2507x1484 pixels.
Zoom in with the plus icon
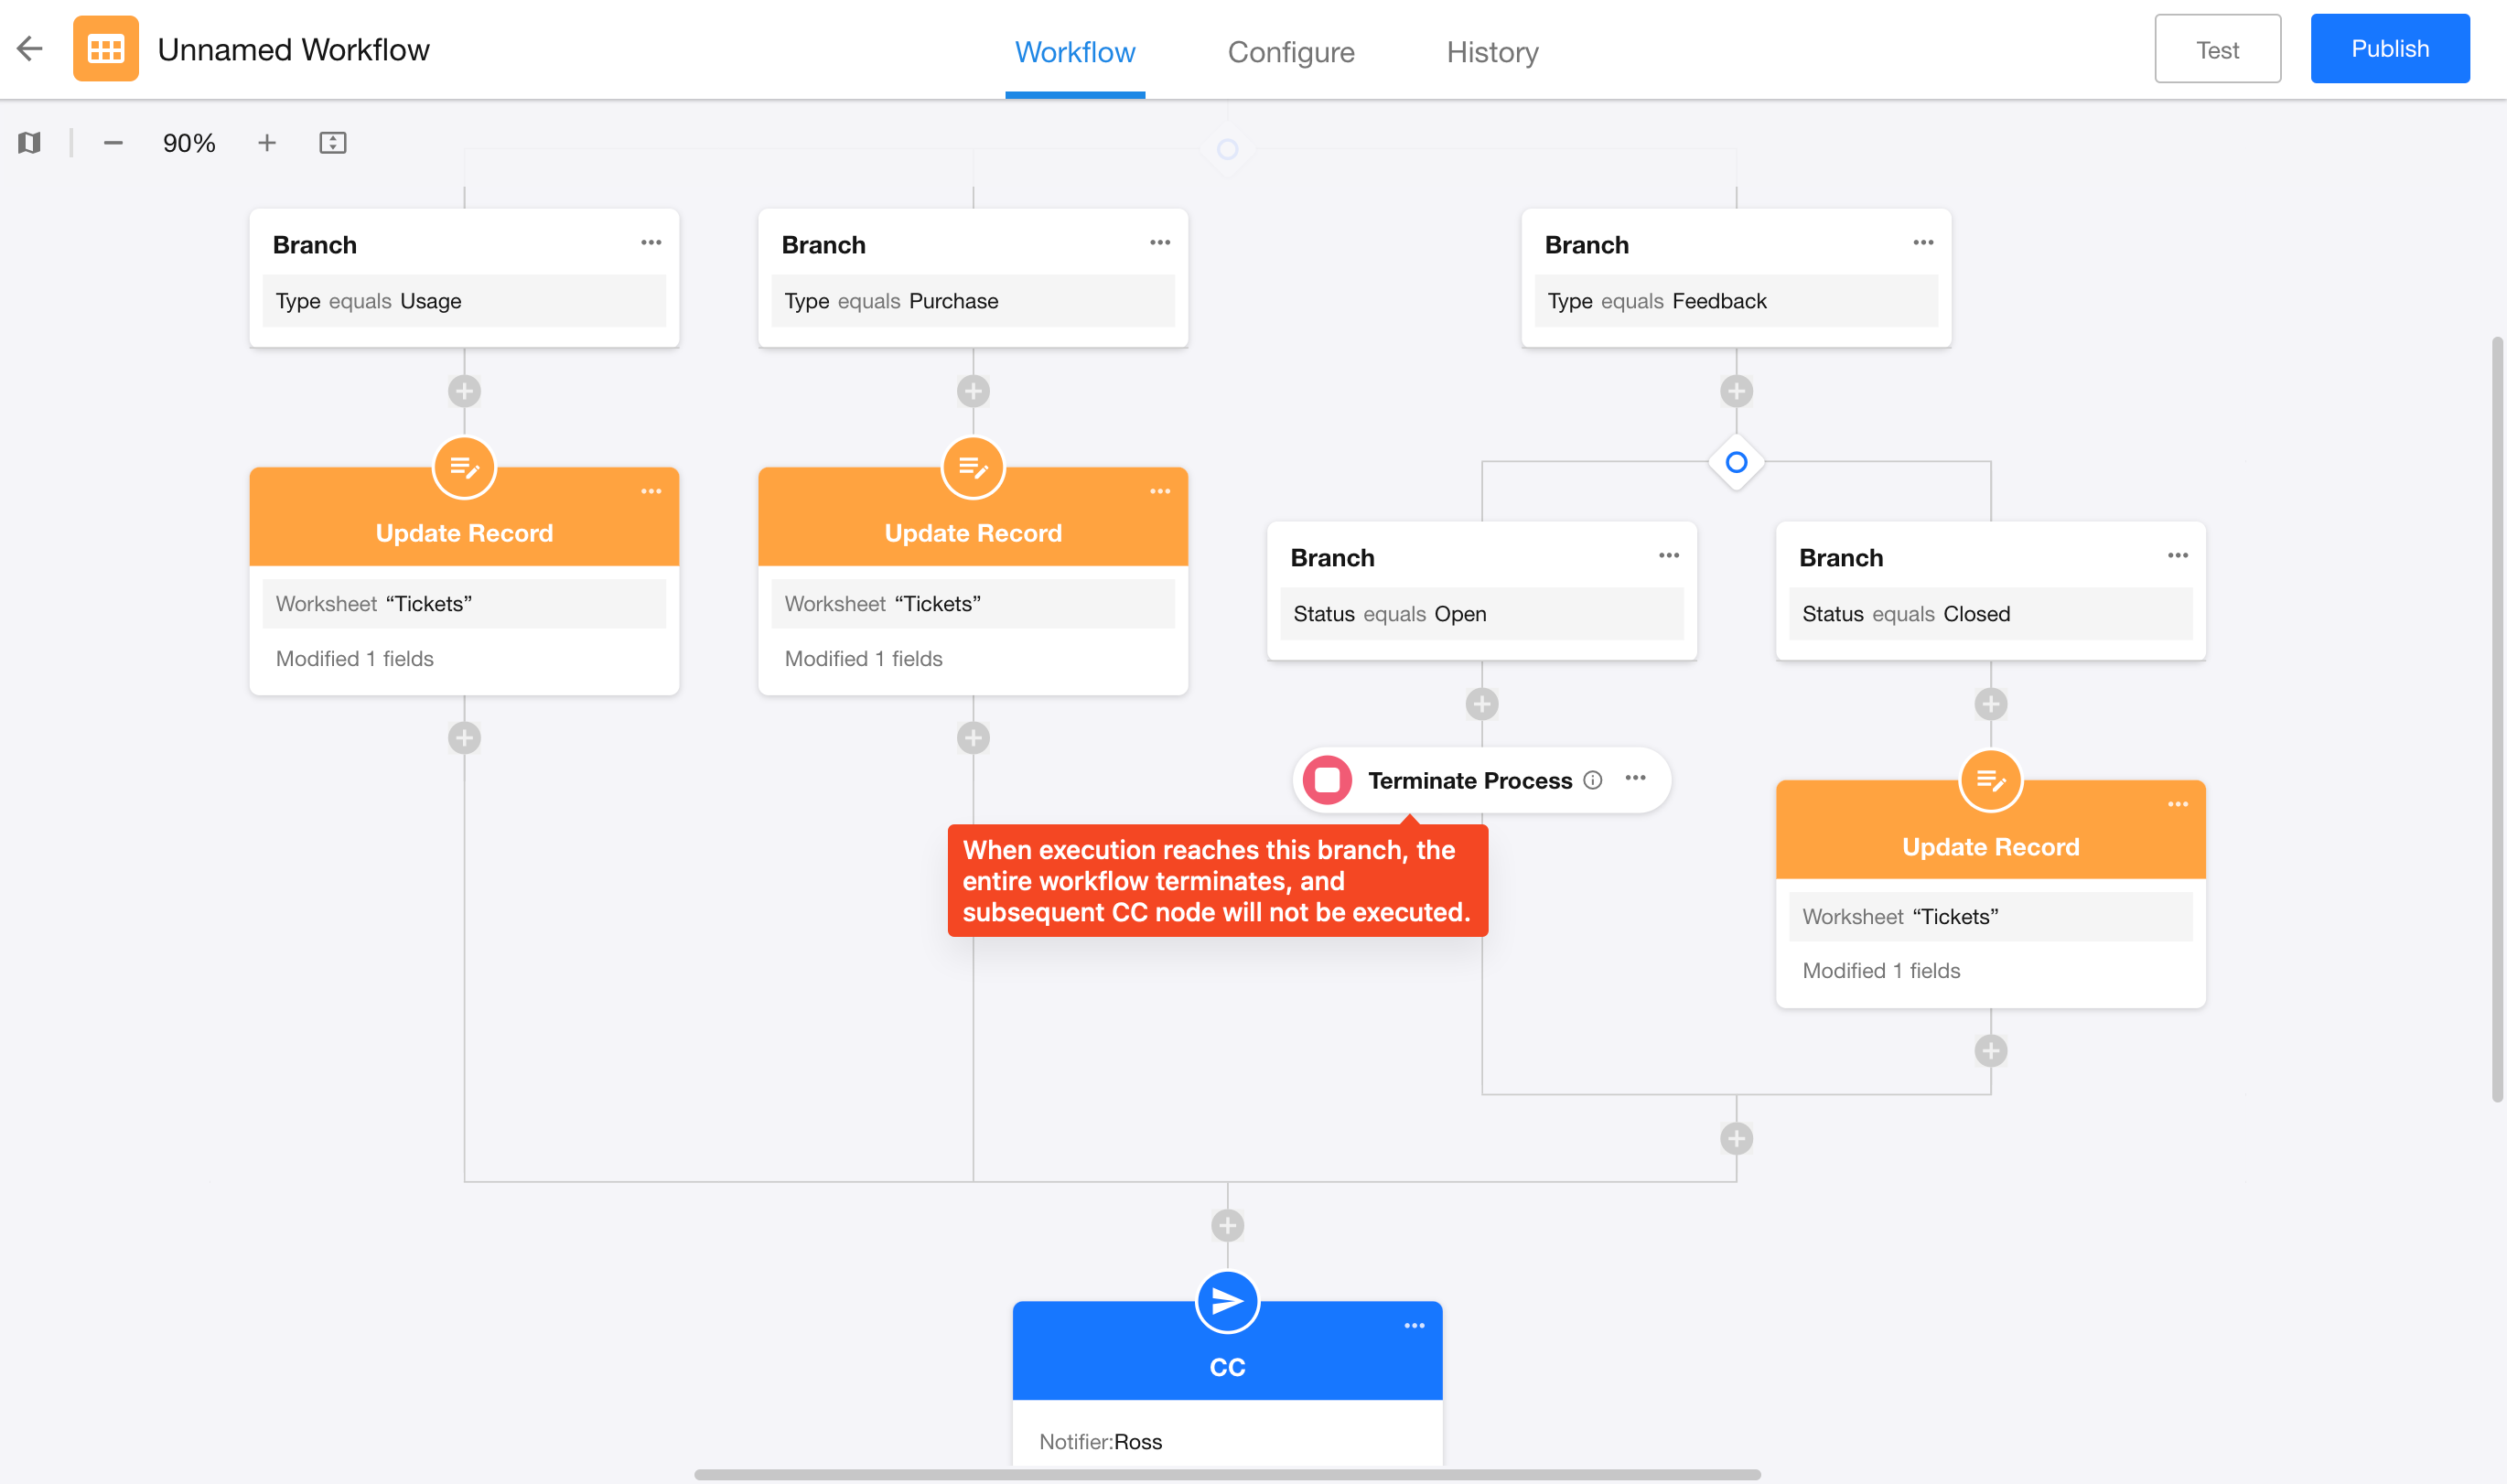267,143
